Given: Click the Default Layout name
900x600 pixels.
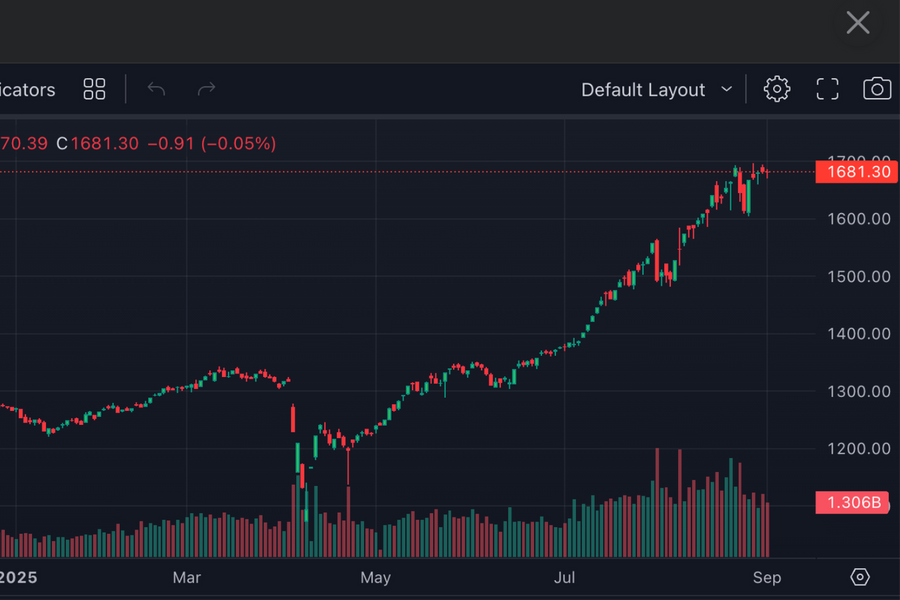Looking at the screenshot, I should coord(643,89).
